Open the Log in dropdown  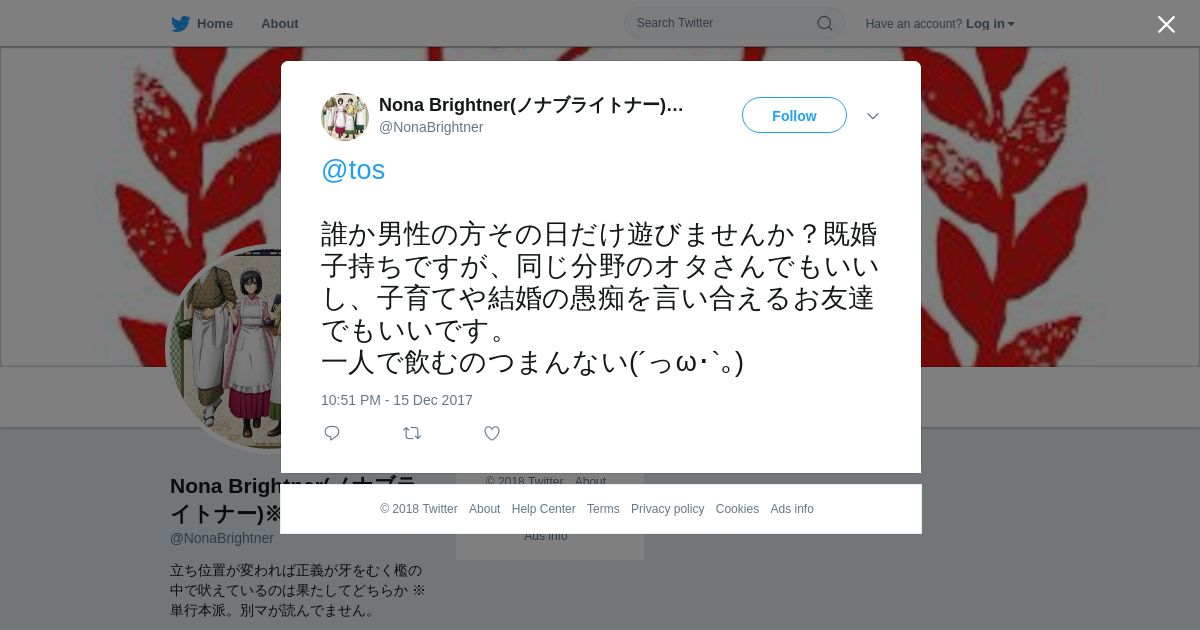[990, 24]
